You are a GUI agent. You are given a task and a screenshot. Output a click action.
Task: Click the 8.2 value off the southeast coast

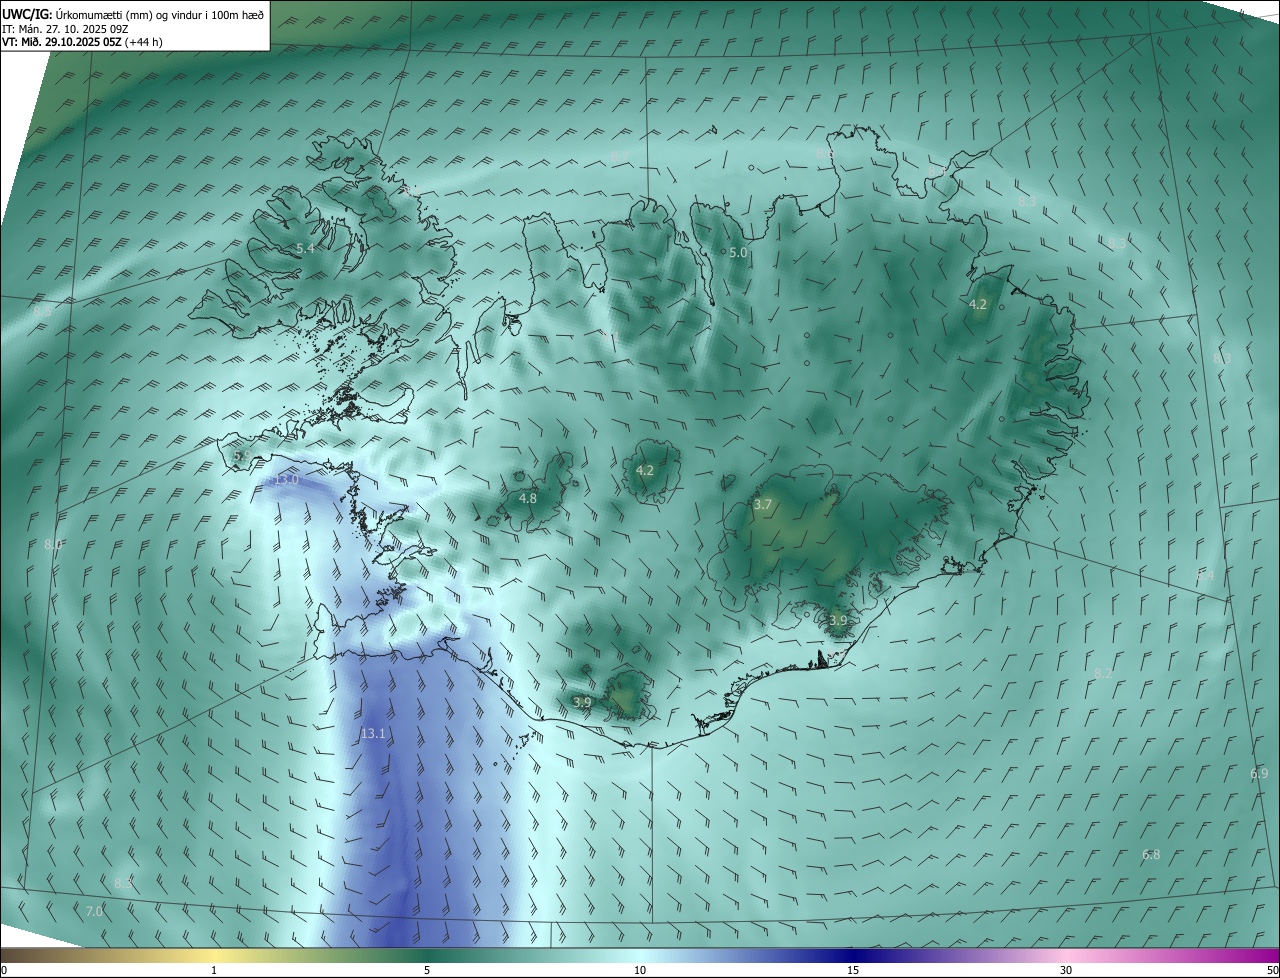(x=1103, y=674)
